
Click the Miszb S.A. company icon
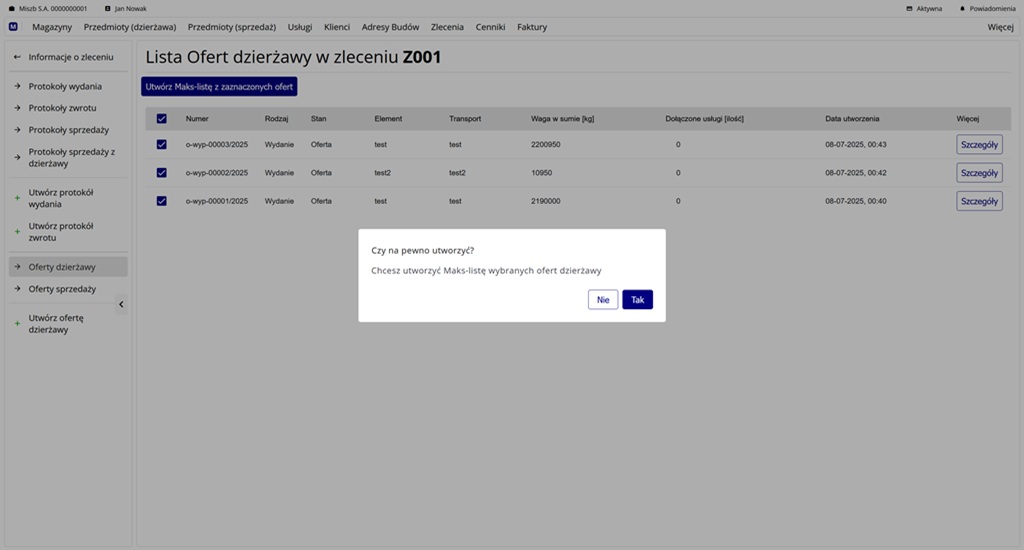pos(12,8)
